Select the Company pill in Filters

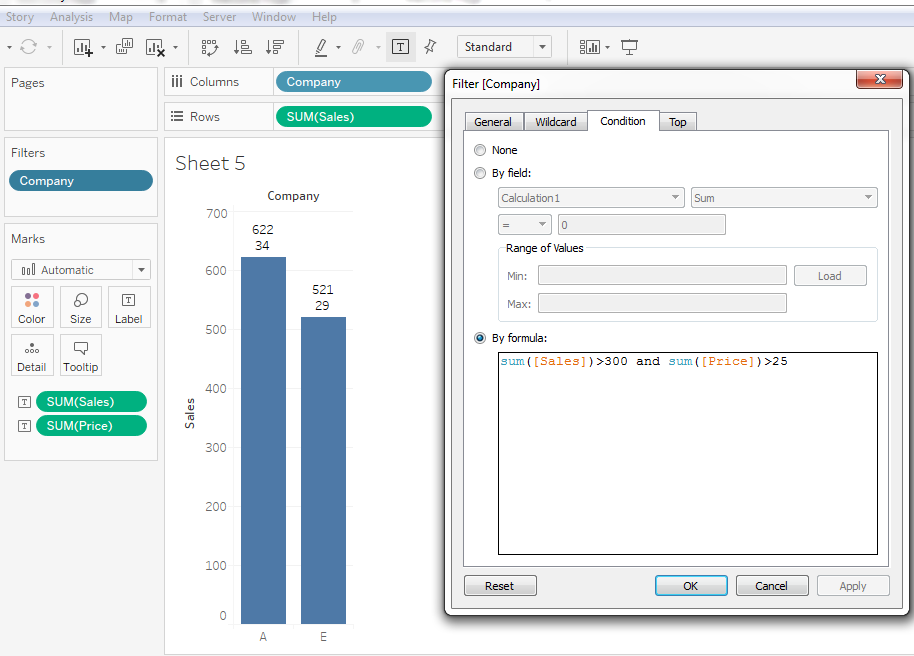point(81,181)
